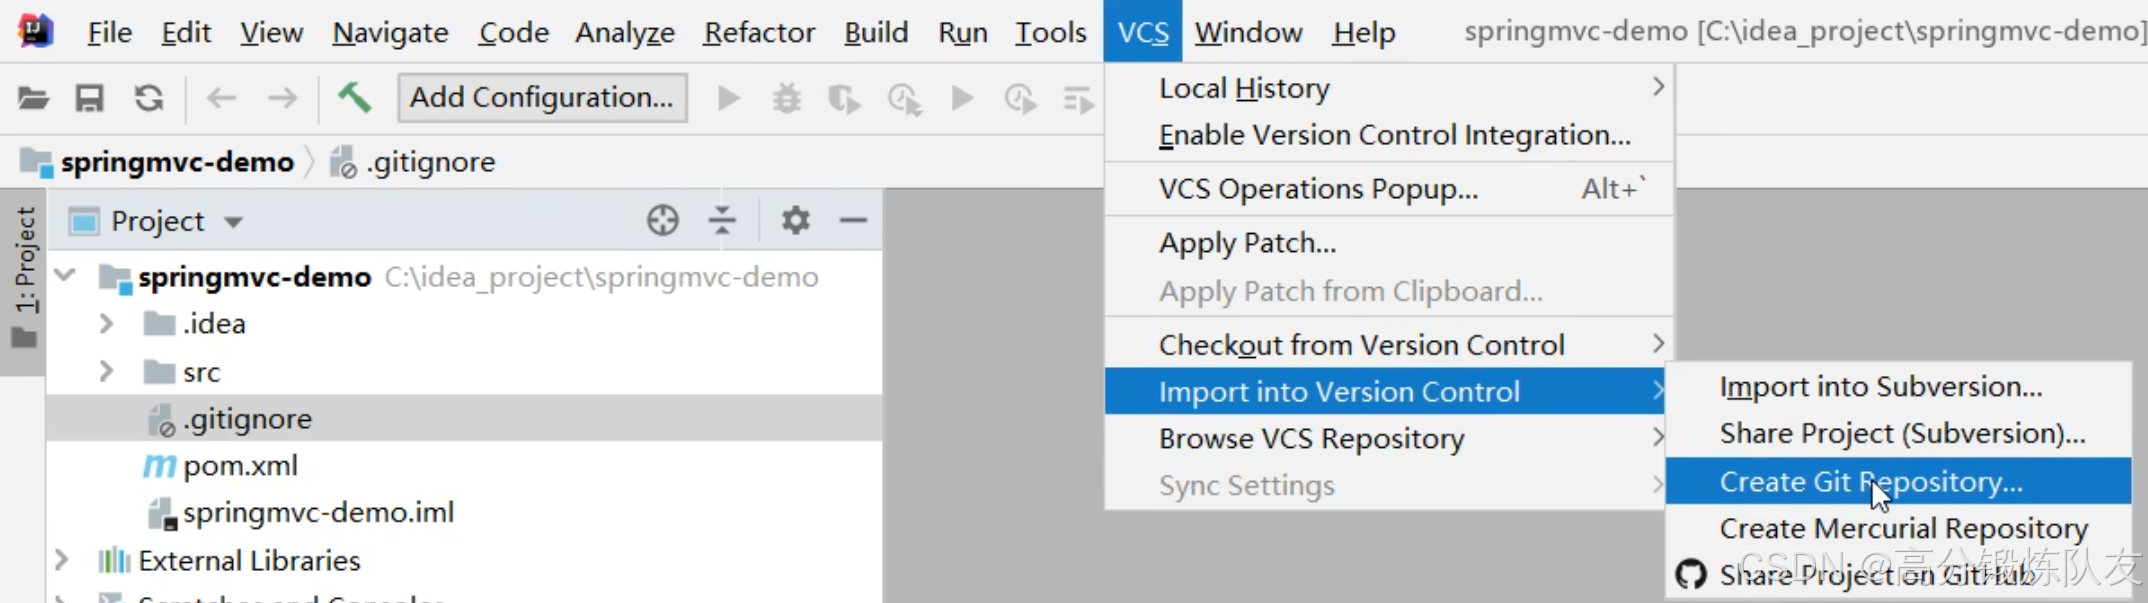
Task: Select pom.xml in project tree
Action: click(464, 466)
